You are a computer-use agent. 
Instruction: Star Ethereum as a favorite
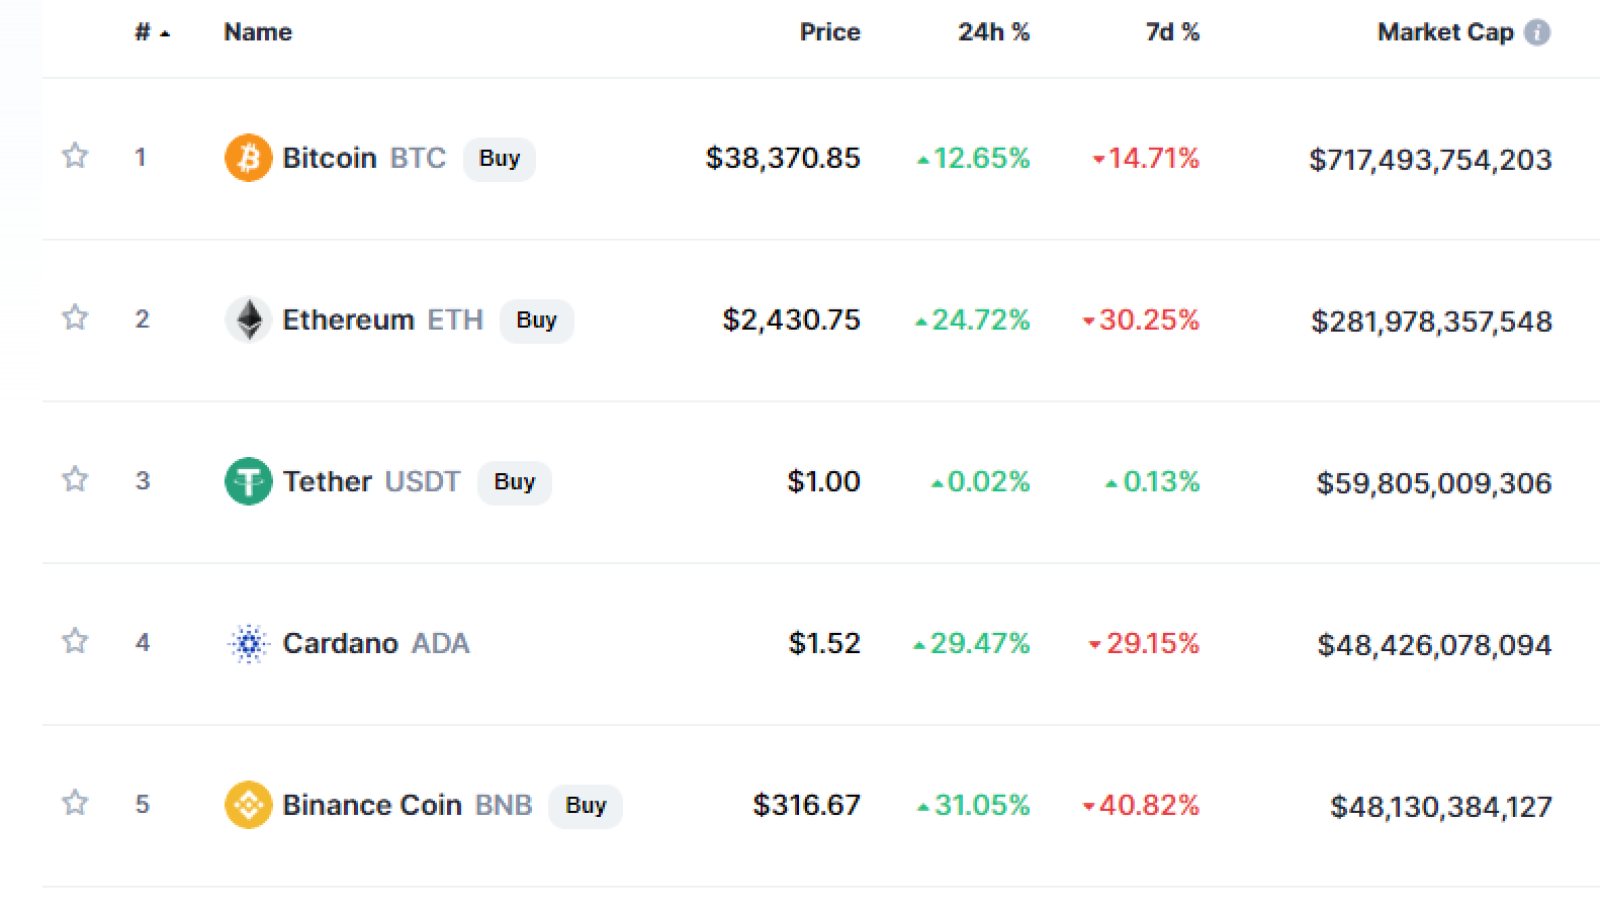75,318
